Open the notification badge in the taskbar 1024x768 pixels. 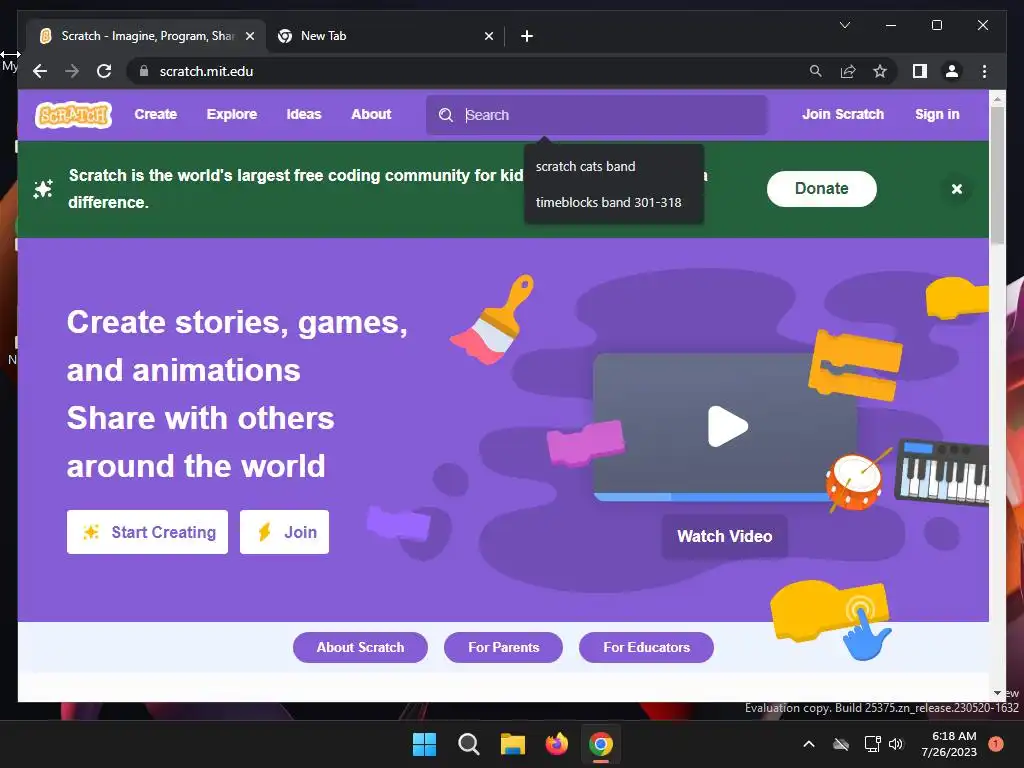point(996,744)
